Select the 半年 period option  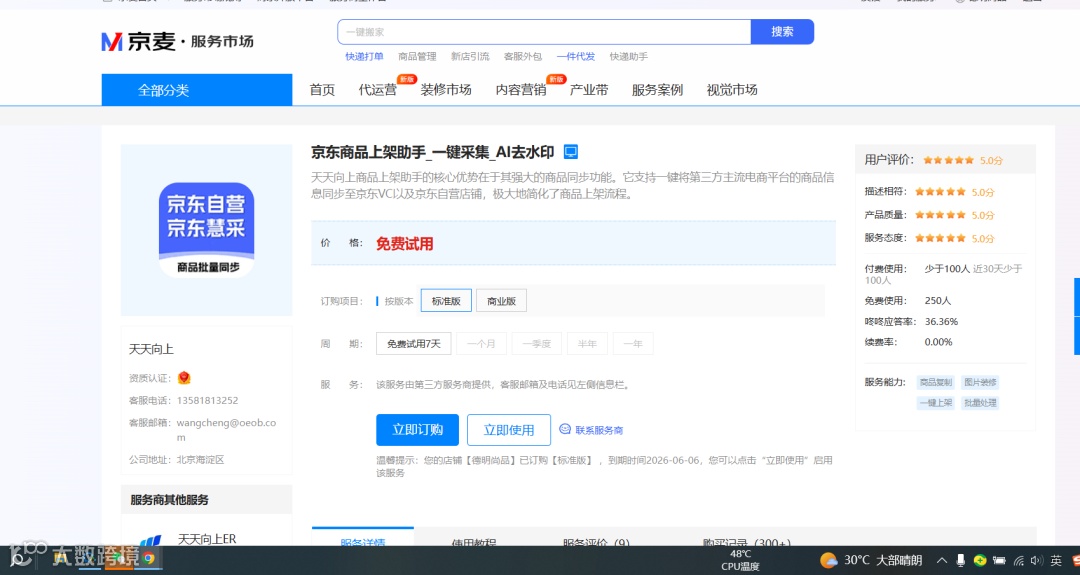point(588,344)
